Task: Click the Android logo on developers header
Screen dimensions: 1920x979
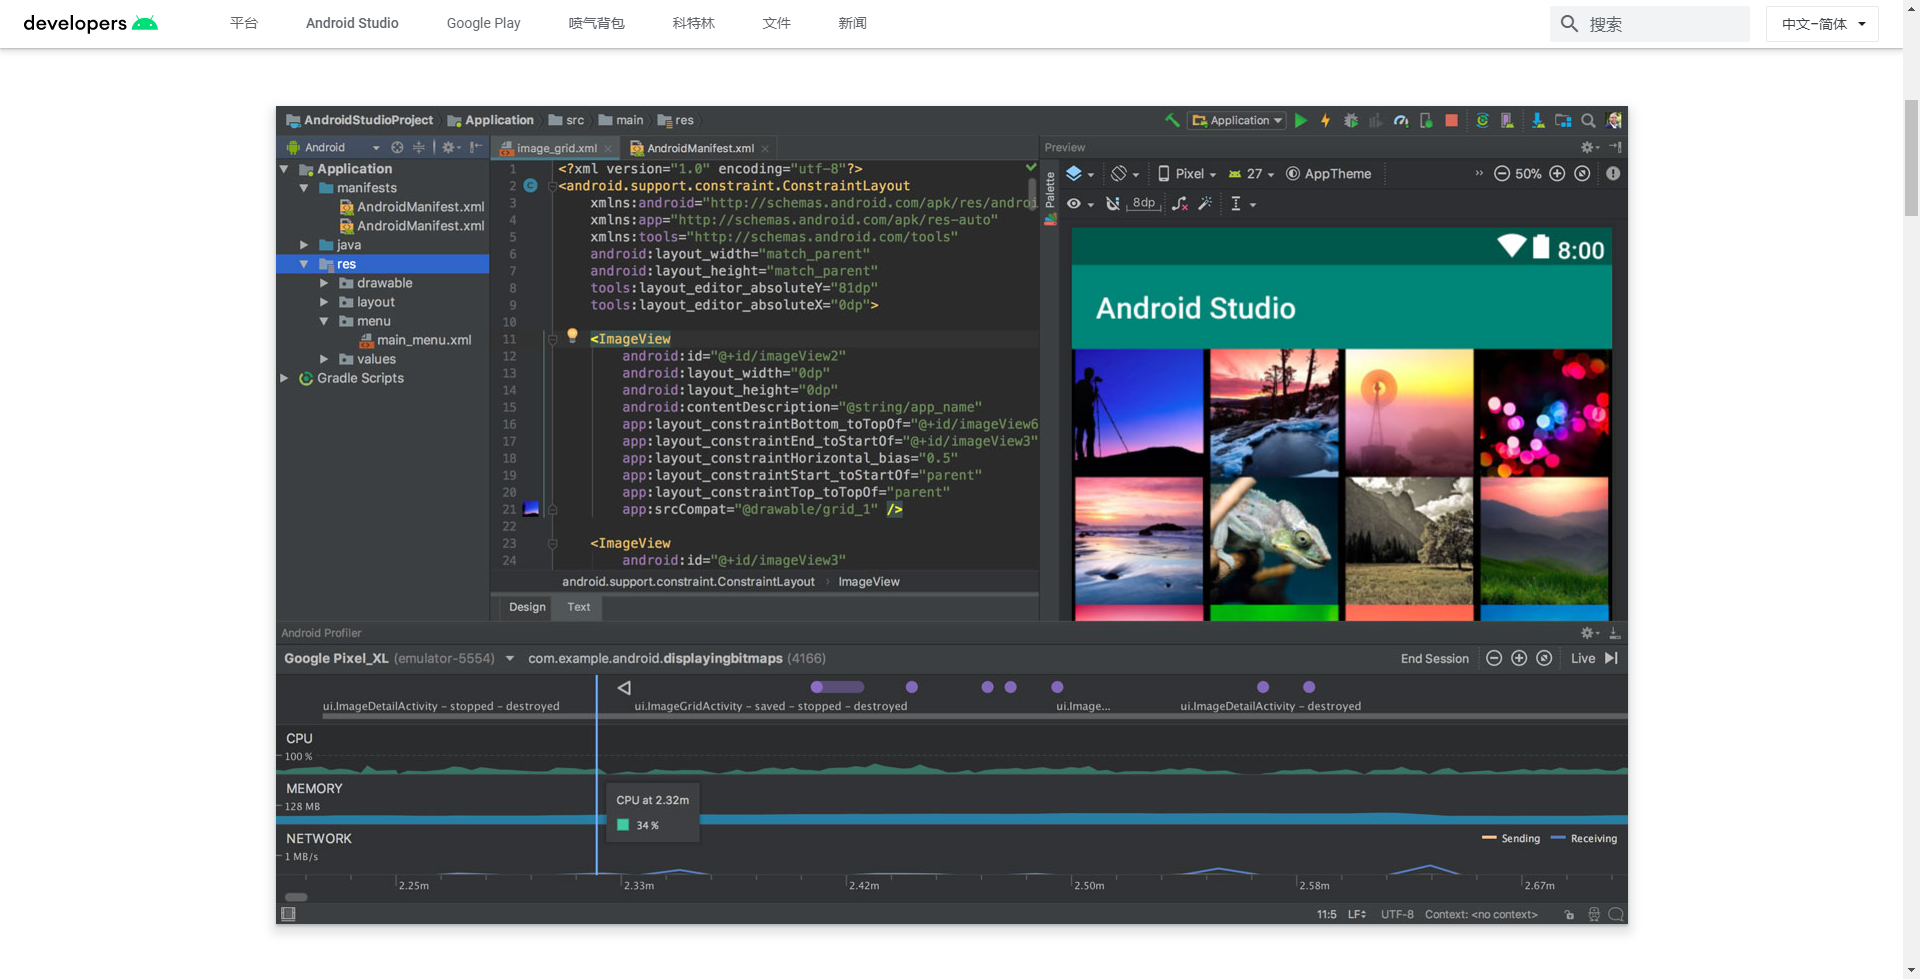Action: 145,23
